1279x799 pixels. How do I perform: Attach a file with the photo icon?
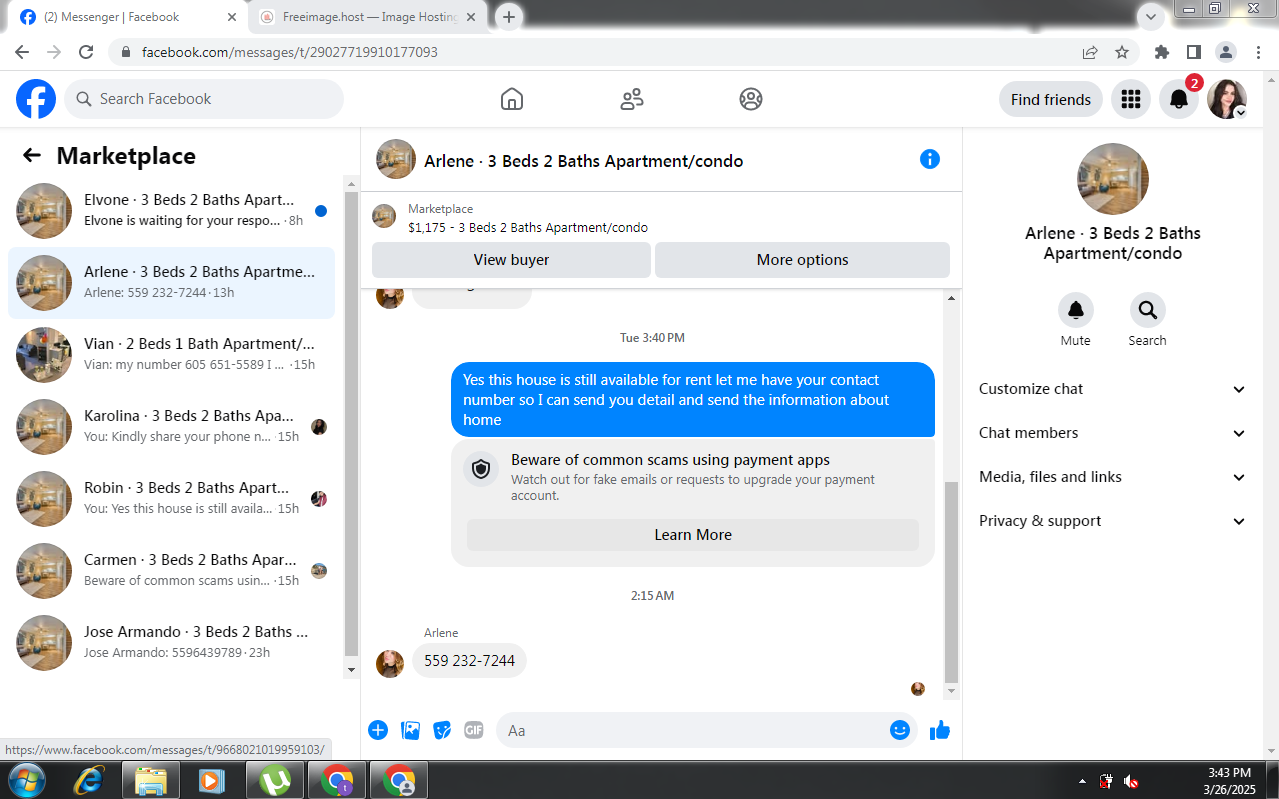pos(410,730)
